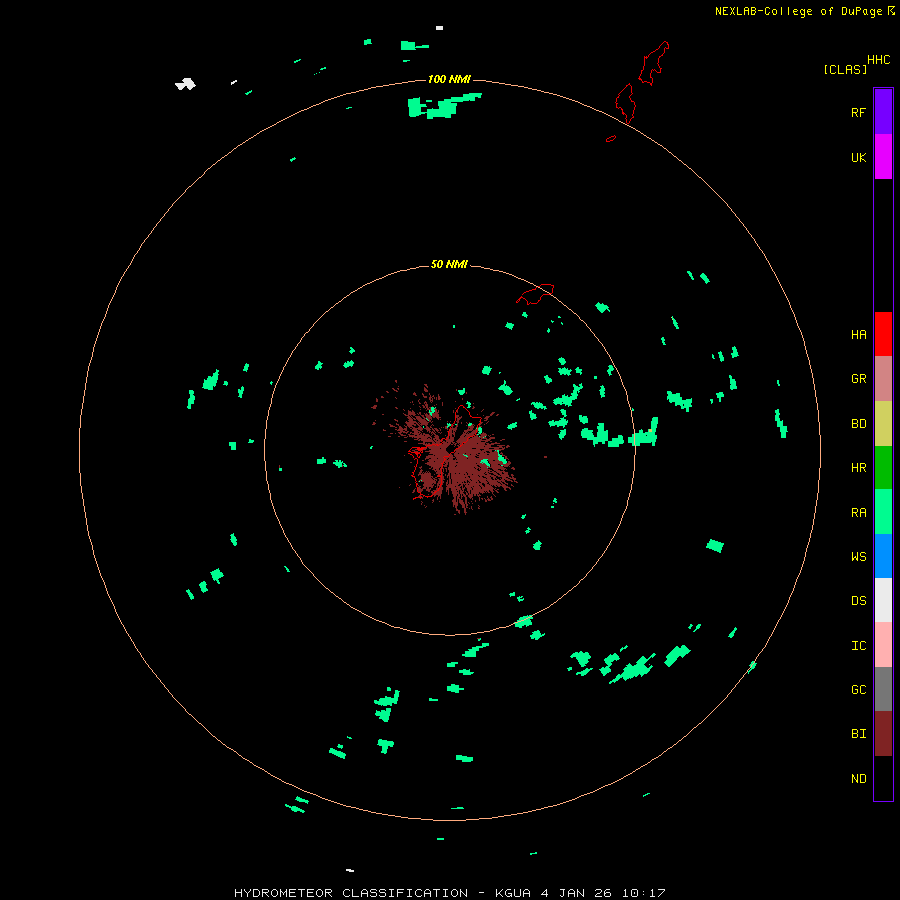Select the white DS legend swatch
The height and width of the screenshot is (900, 900).
883,600
